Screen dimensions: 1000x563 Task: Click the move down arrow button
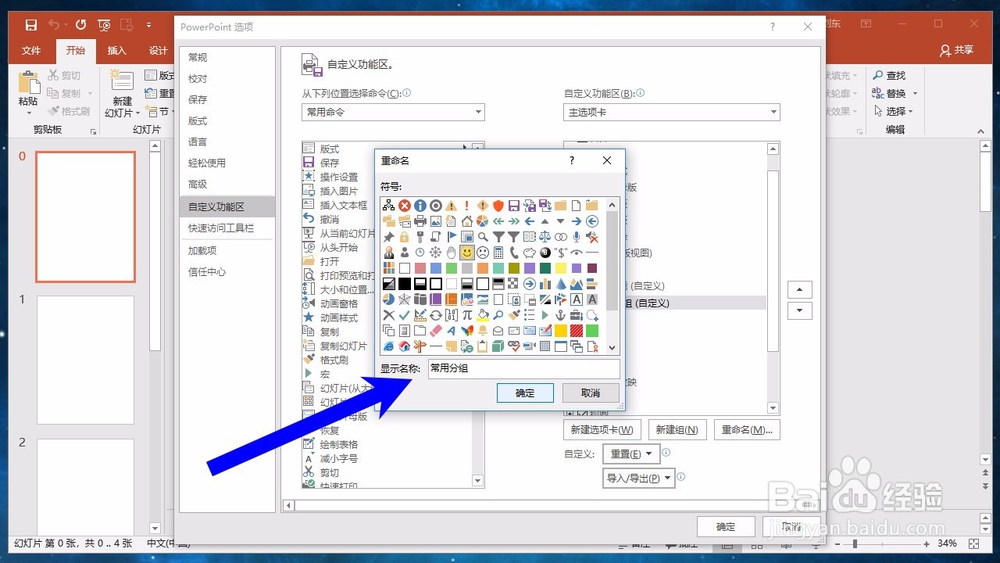800,311
